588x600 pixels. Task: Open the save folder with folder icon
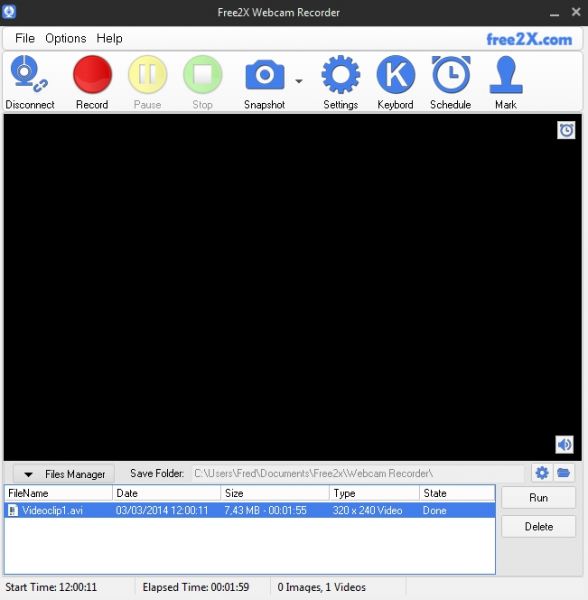[x=564, y=473]
